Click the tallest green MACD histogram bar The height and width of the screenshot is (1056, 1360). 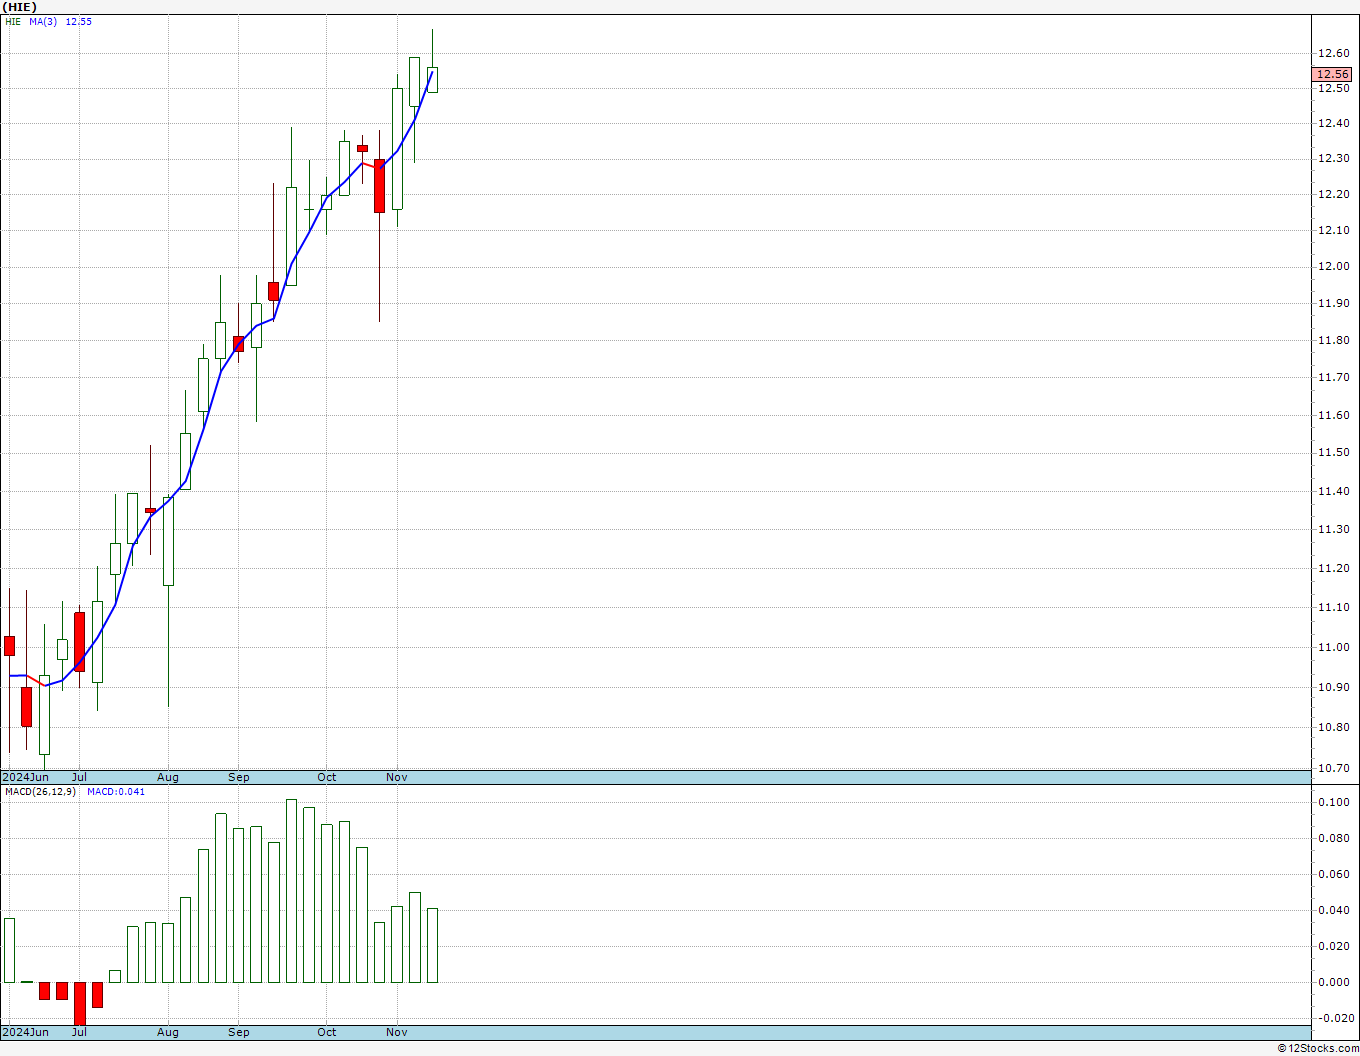coord(292,890)
